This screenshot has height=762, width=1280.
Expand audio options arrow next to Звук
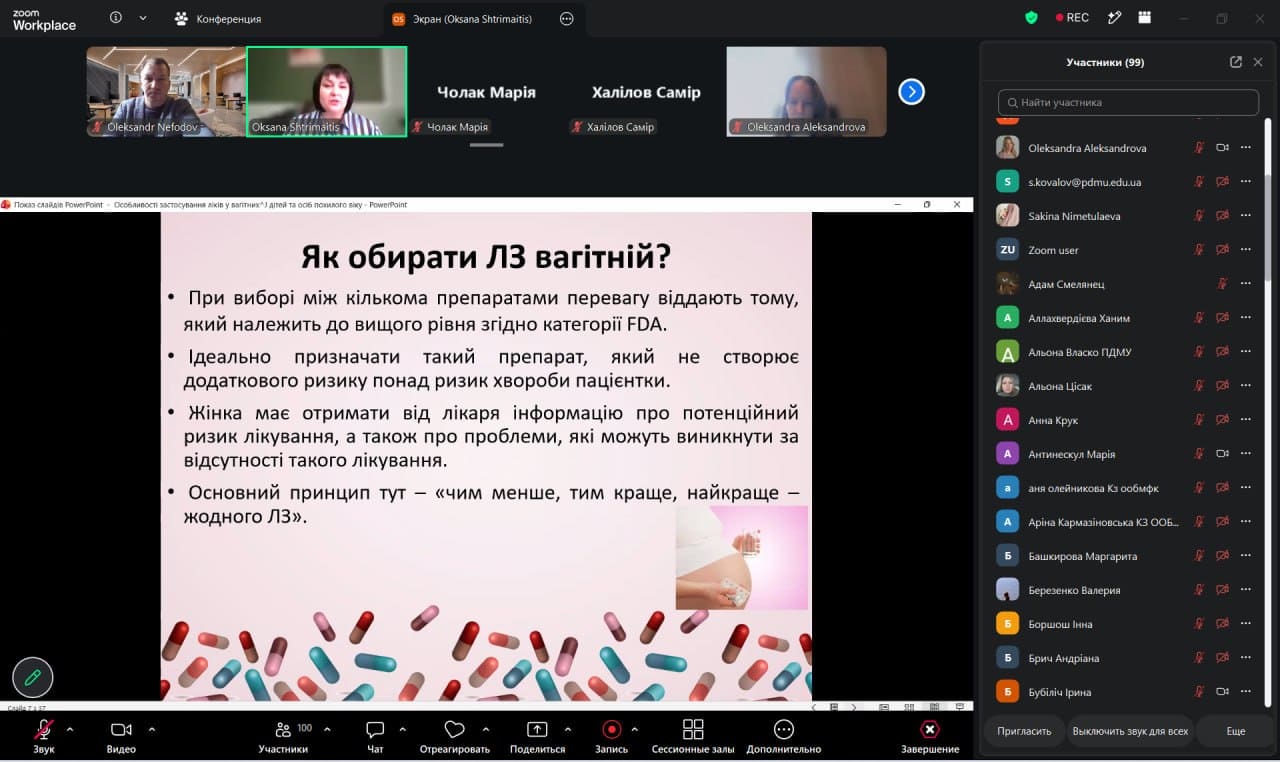tap(70, 729)
